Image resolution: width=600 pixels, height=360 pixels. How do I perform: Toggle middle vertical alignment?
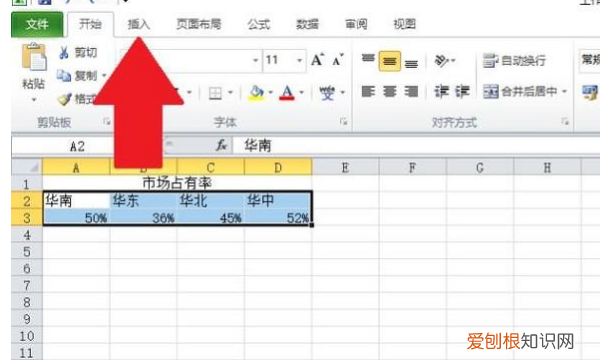390,61
